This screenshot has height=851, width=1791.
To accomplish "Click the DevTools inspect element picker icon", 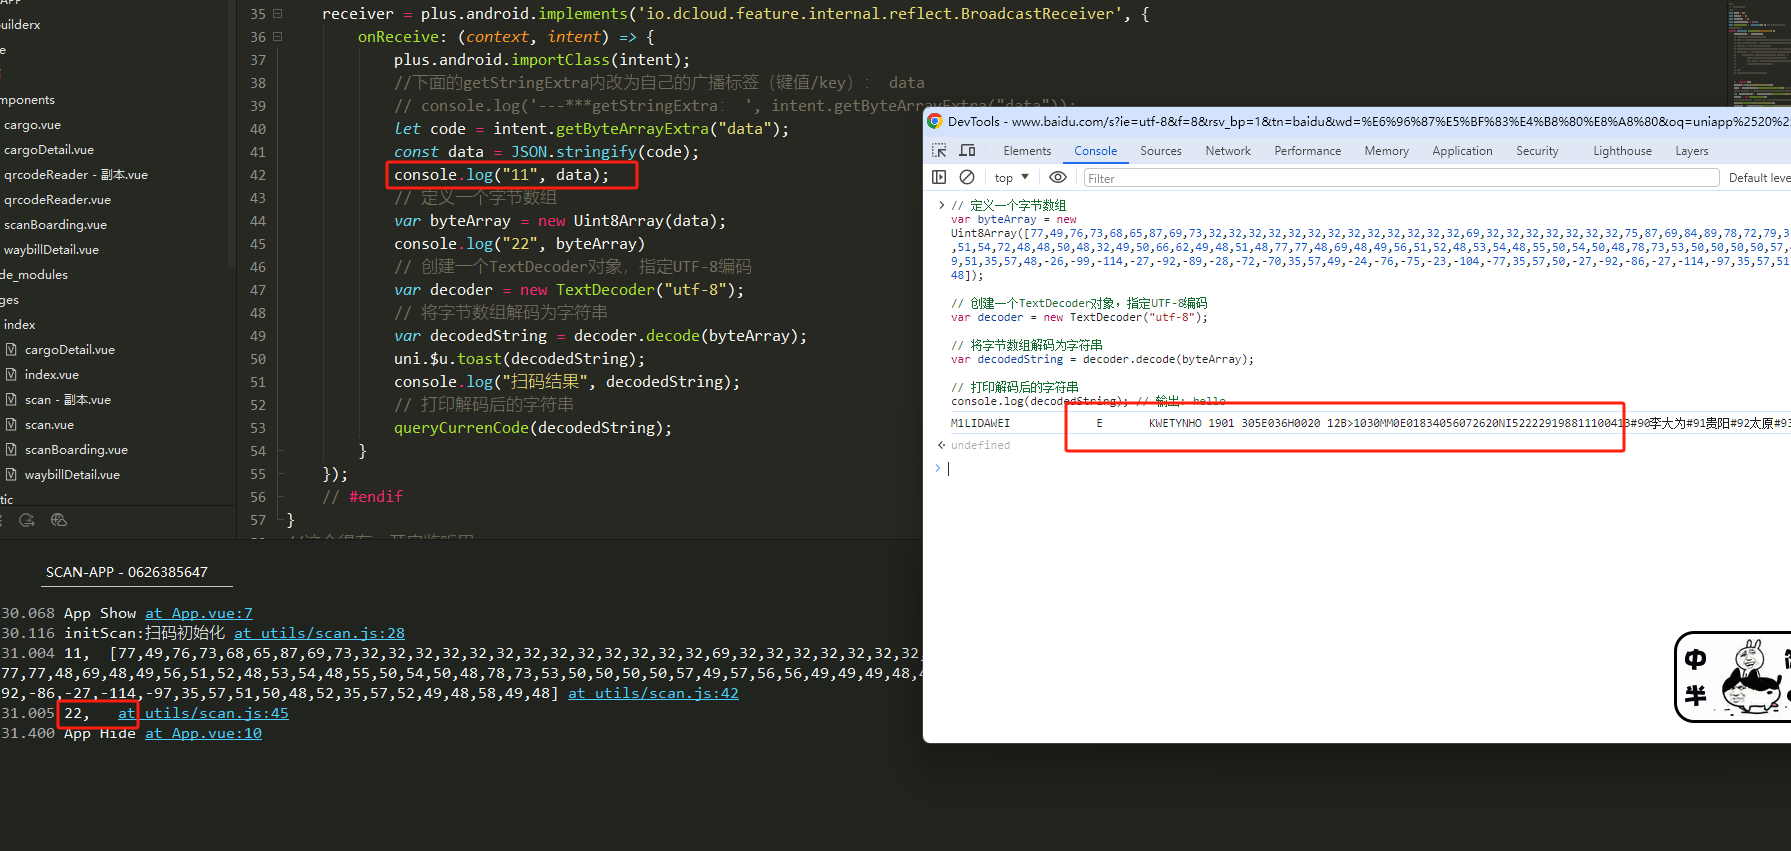I will click(939, 150).
